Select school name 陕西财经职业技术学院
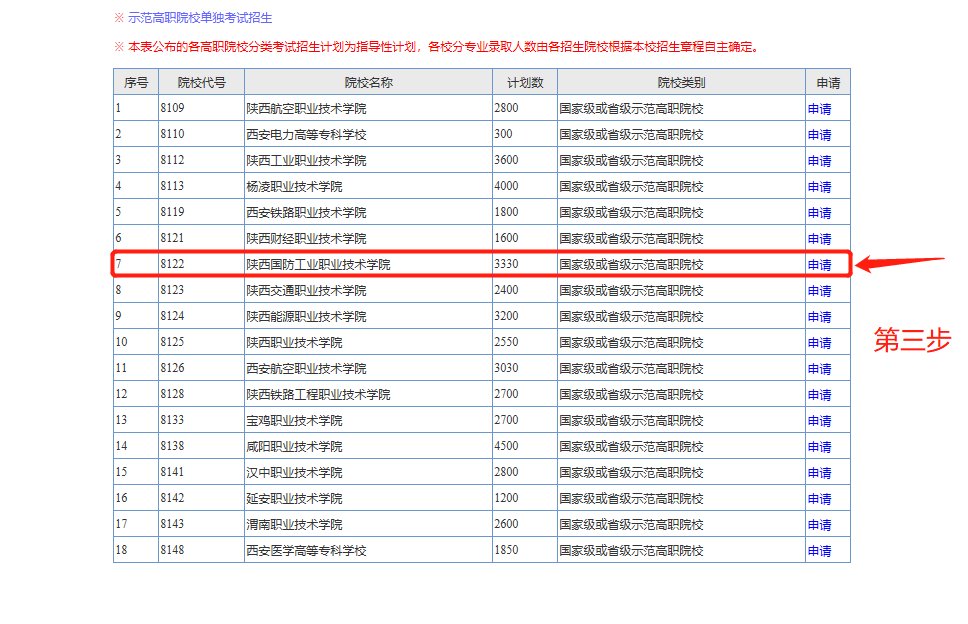 point(306,239)
